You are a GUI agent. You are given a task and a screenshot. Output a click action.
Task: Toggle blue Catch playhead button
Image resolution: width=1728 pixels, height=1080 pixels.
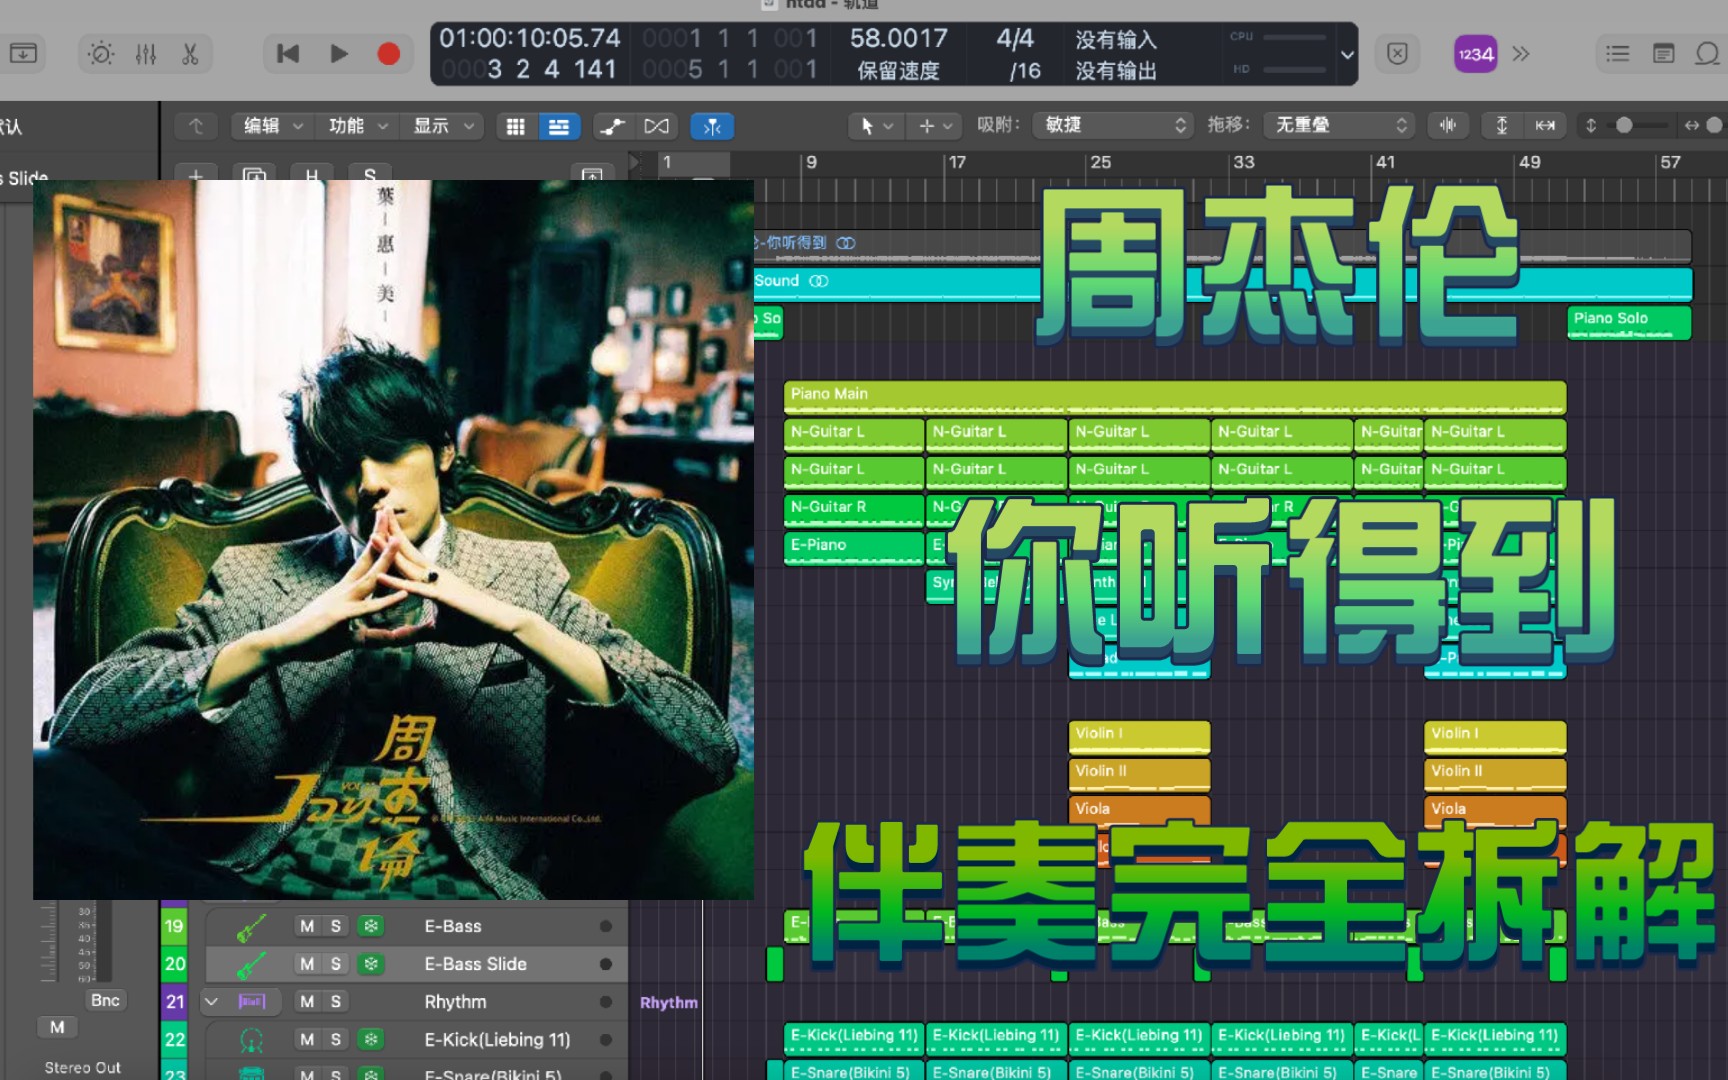pyautogui.click(x=712, y=126)
